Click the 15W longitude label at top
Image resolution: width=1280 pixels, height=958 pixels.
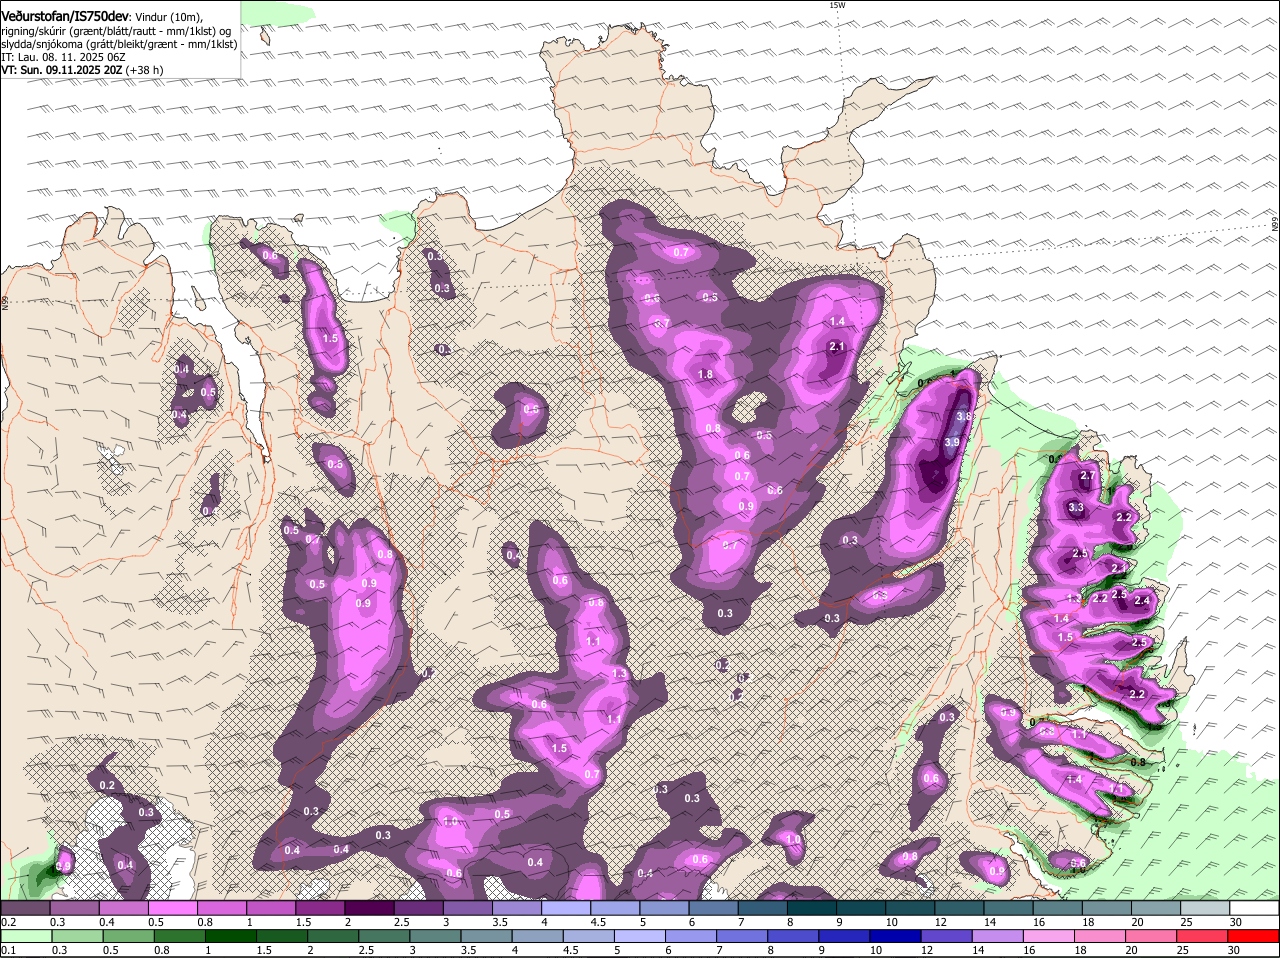click(x=837, y=5)
